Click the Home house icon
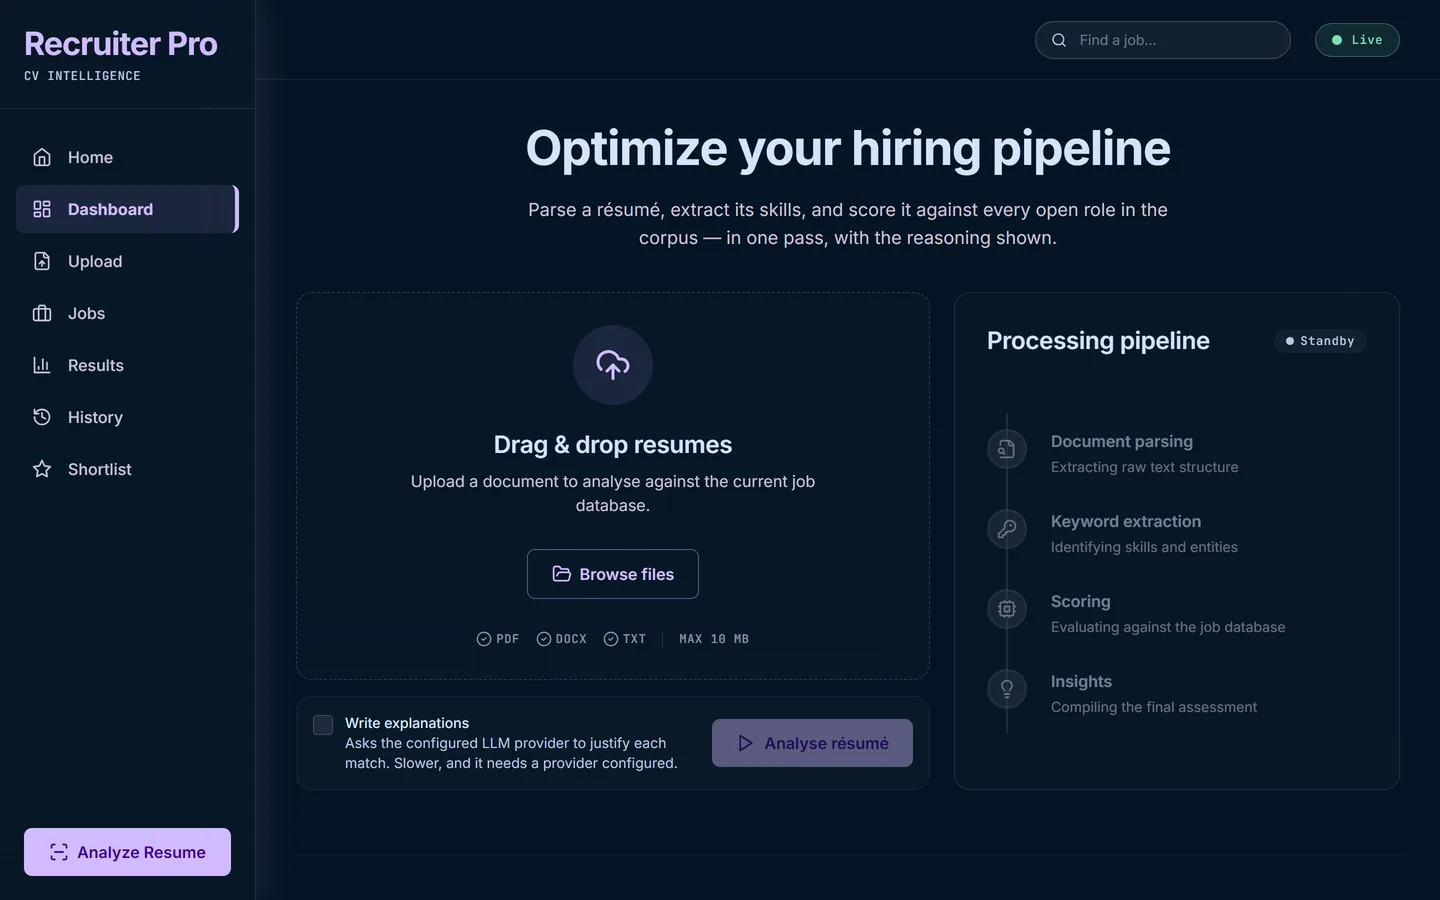Screen dimensions: 1440x900 pos(42,157)
